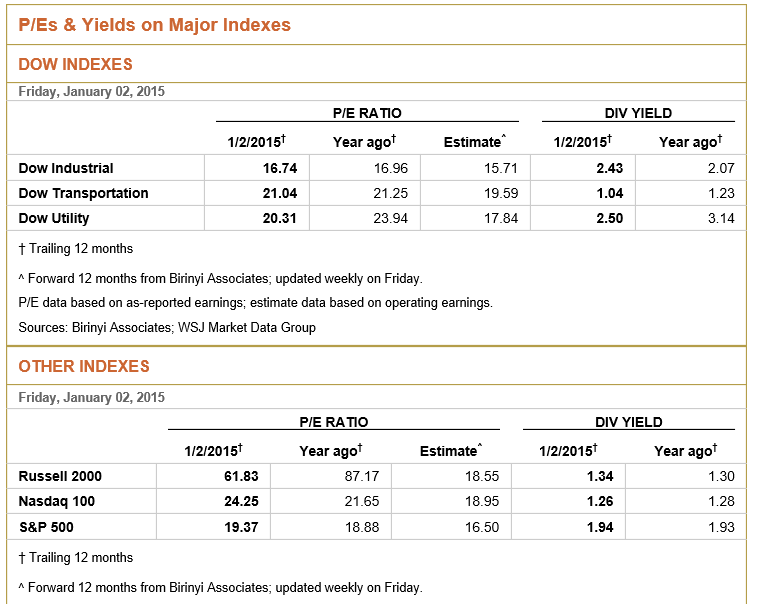Viewport: 758px width, 604px height.
Task: Select the Dow Transportation row label
Action: pyautogui.click(x=83, y=193)
